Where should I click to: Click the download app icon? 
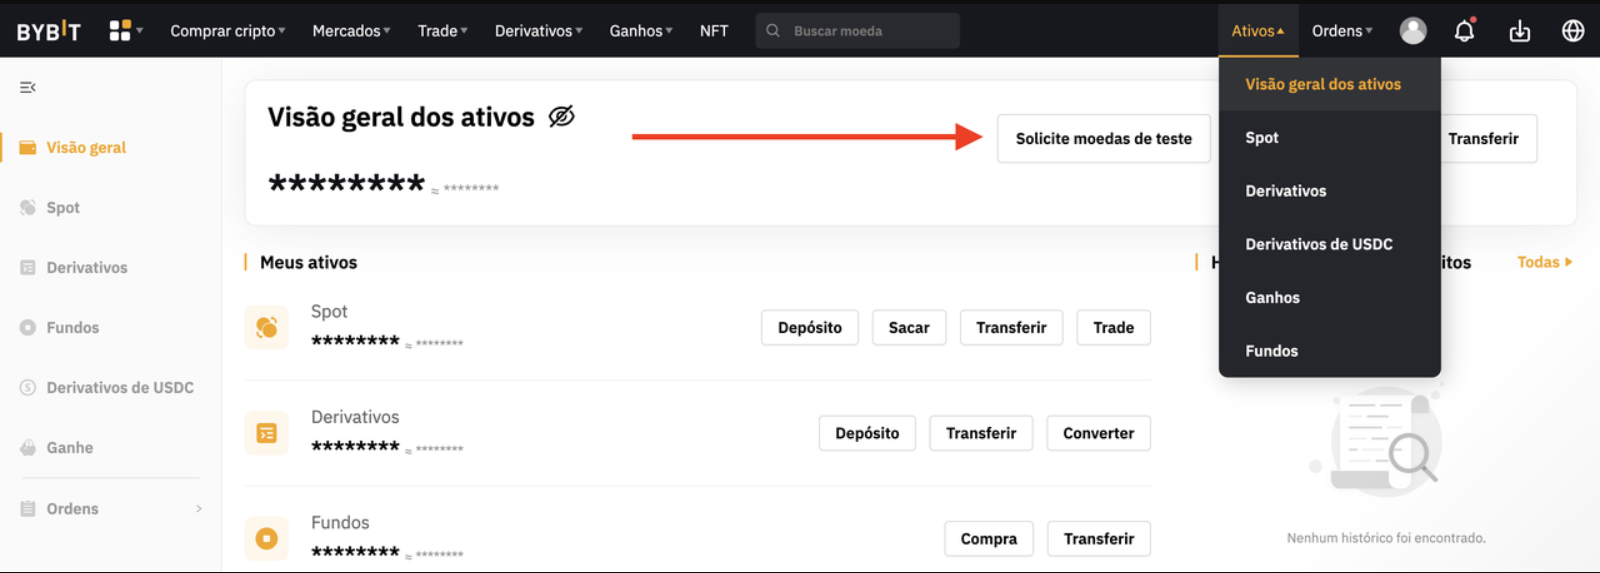(x=1519, y=31)
